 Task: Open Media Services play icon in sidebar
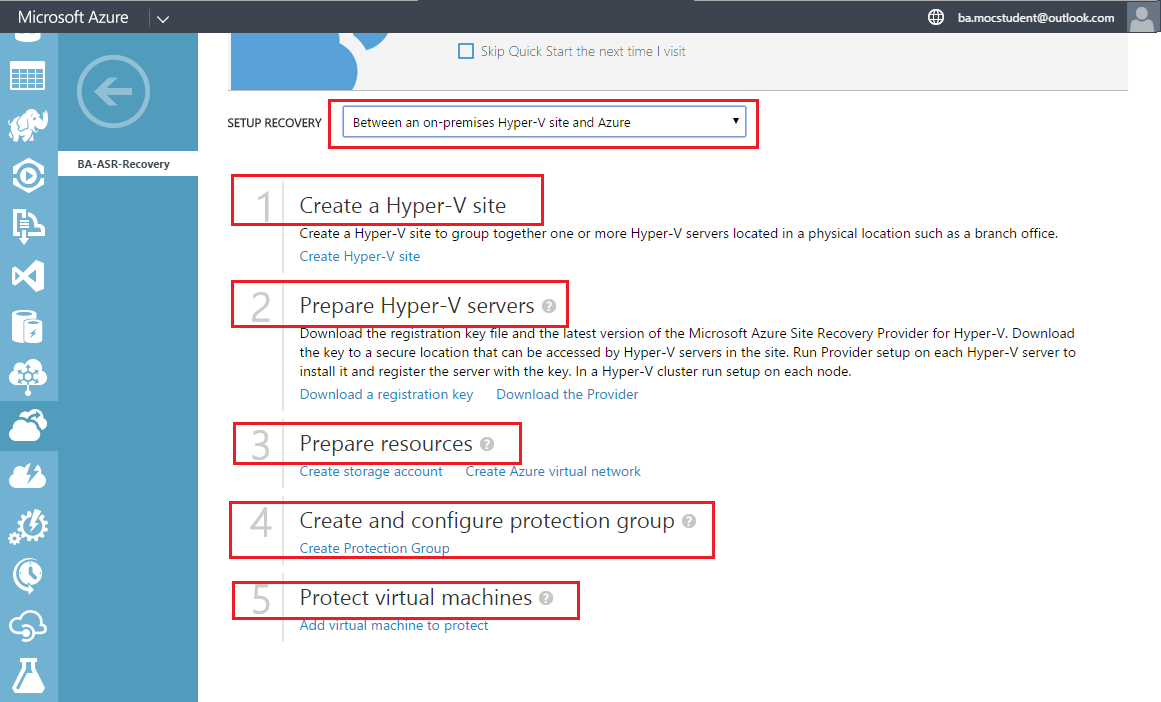pos(28,176)
